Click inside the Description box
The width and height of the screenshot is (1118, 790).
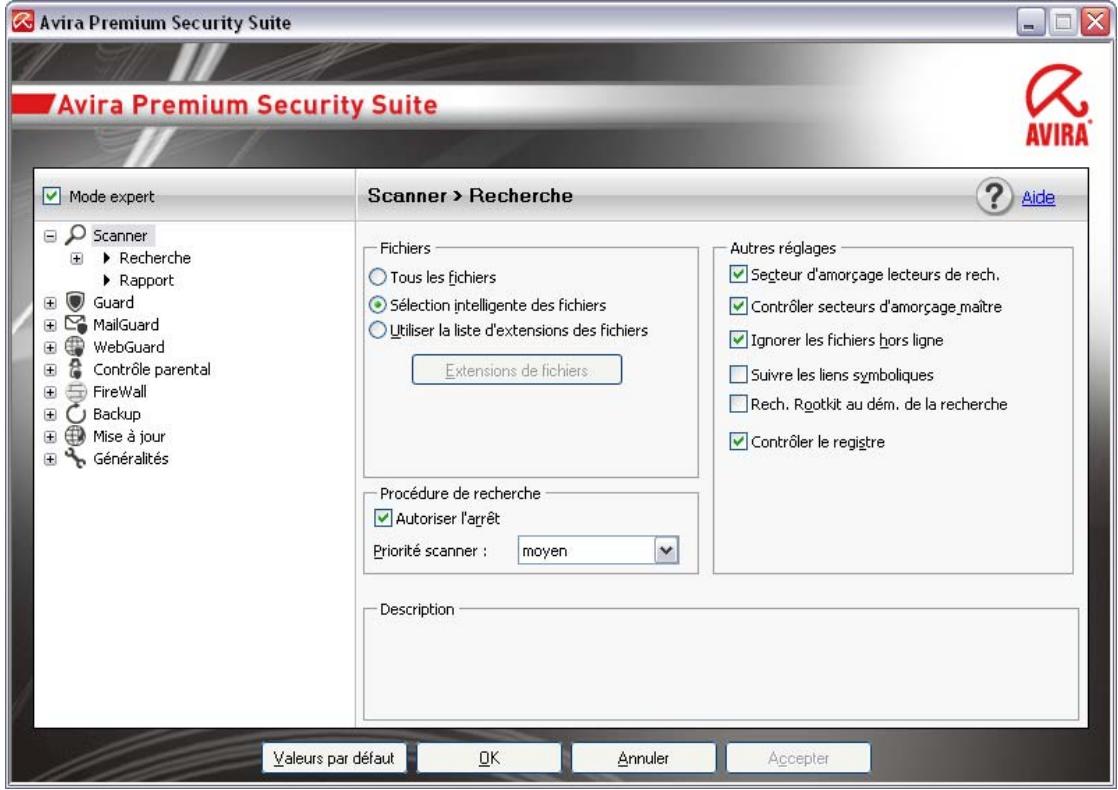[721, 667]
